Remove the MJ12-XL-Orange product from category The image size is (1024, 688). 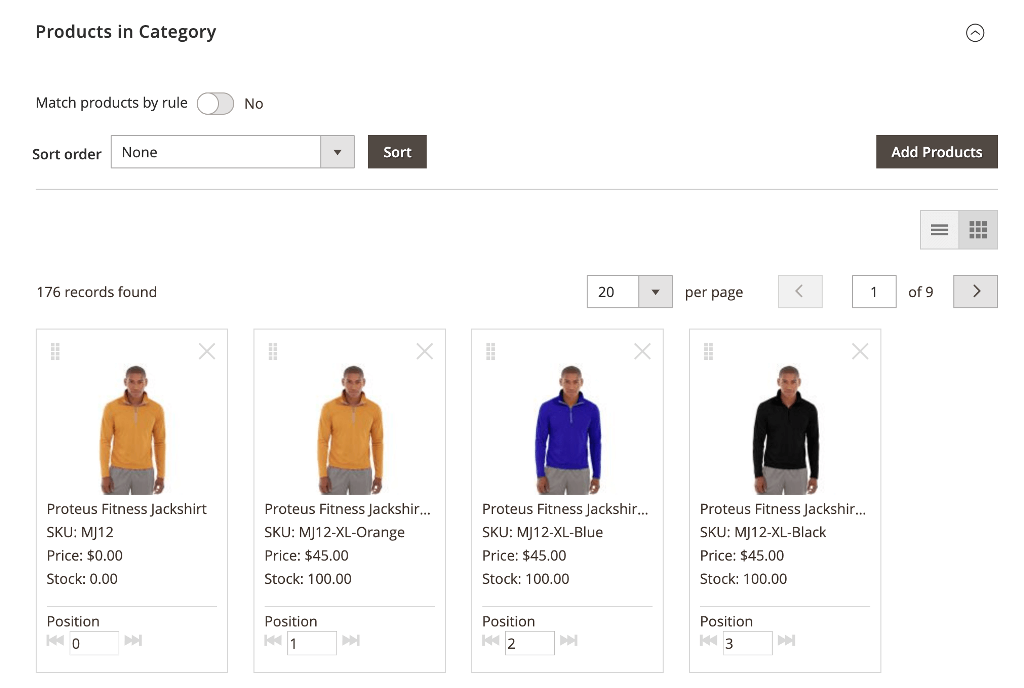click(424, 351)
